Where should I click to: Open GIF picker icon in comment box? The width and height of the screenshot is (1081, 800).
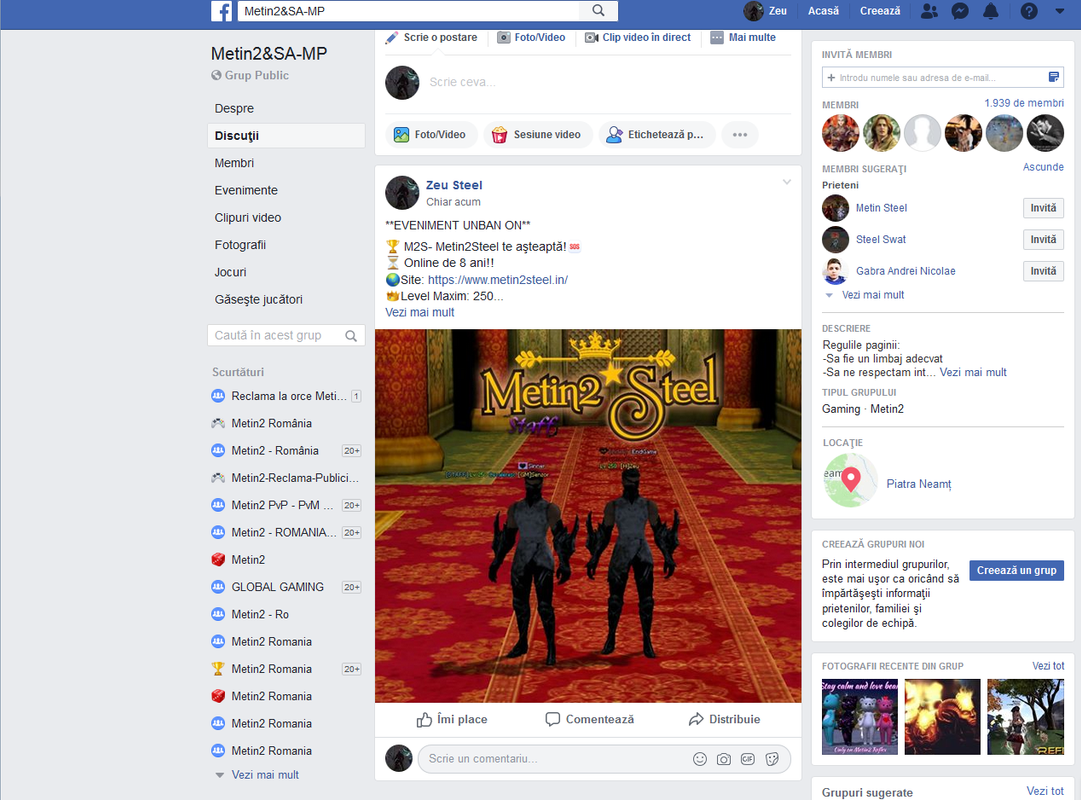tap(747, 759)
